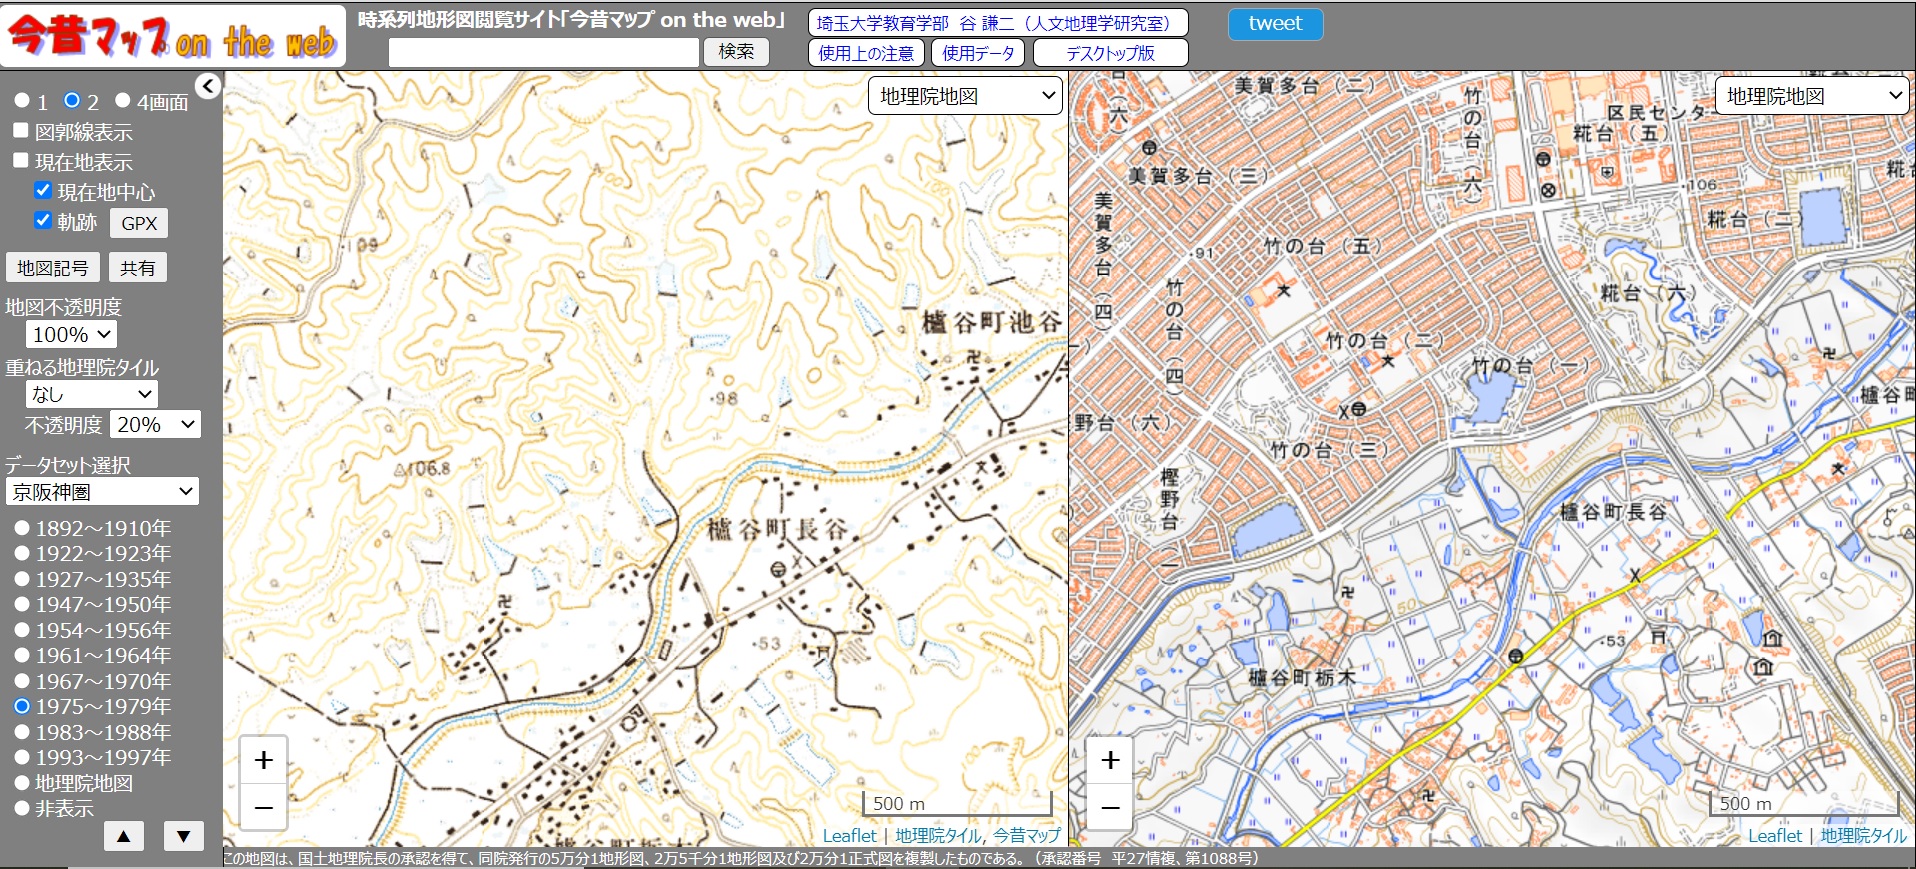Click the up triangle dataset button
Viewport: 1916px width, 869px height.
tap(124, 836)
